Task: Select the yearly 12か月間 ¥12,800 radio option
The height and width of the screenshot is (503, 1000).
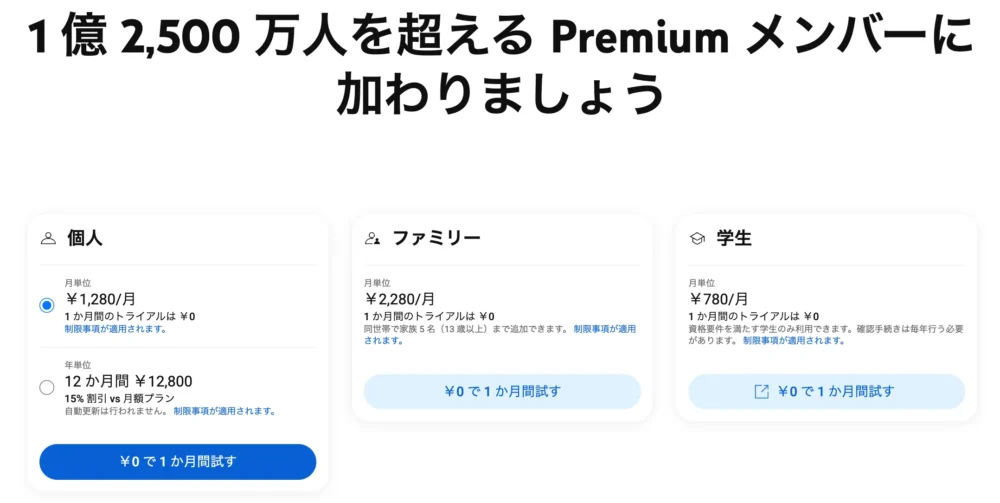Action: (47, 387)
